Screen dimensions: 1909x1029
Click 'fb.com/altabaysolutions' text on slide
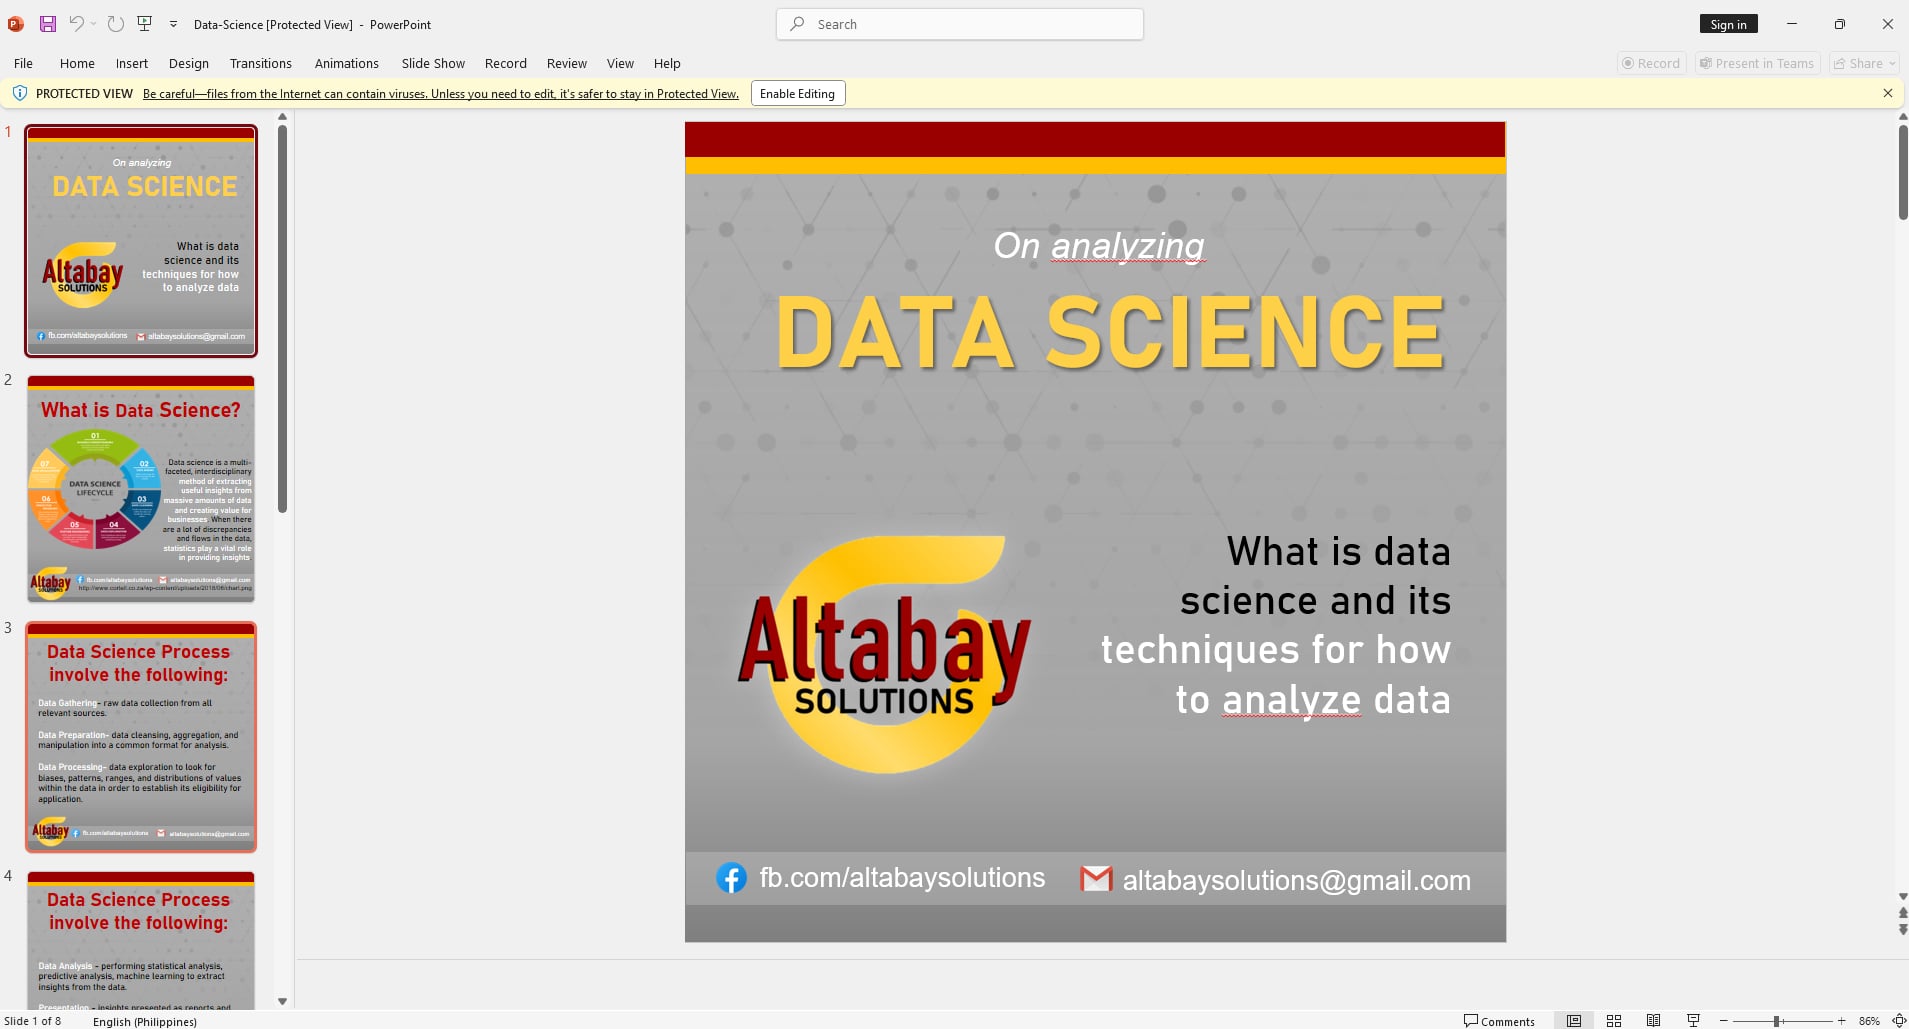tap(902, 878)
